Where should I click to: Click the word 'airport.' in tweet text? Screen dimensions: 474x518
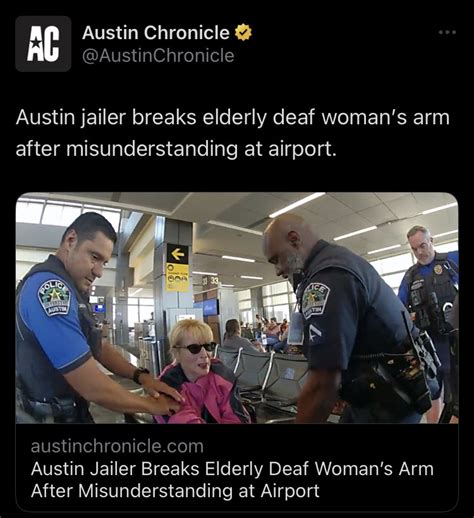click(302, 148)
